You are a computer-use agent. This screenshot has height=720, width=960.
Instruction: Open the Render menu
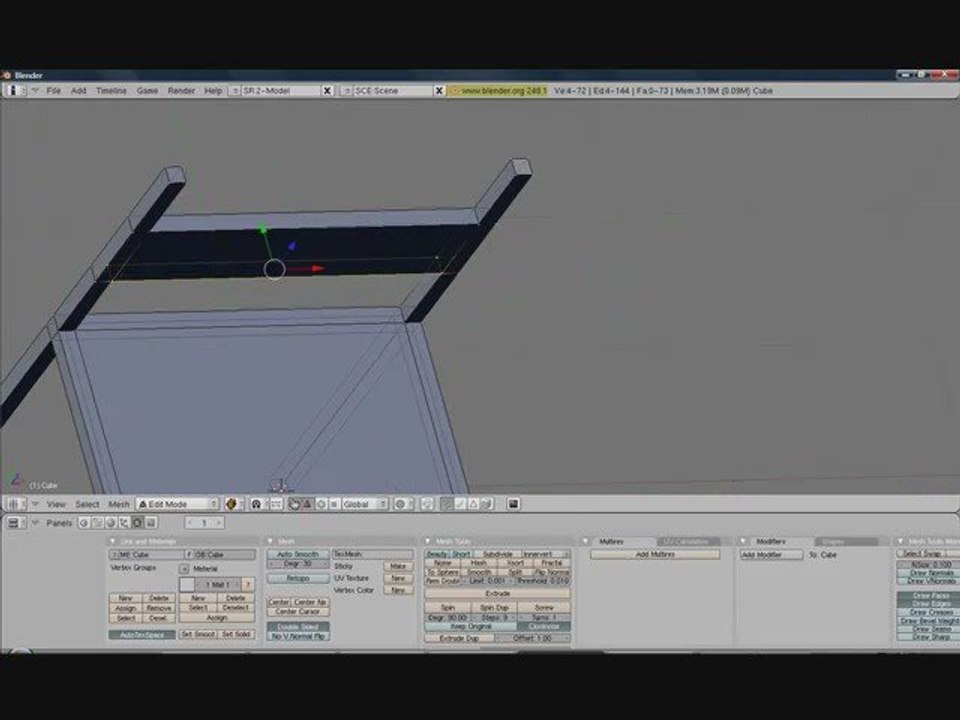click(x=181, y=91)
